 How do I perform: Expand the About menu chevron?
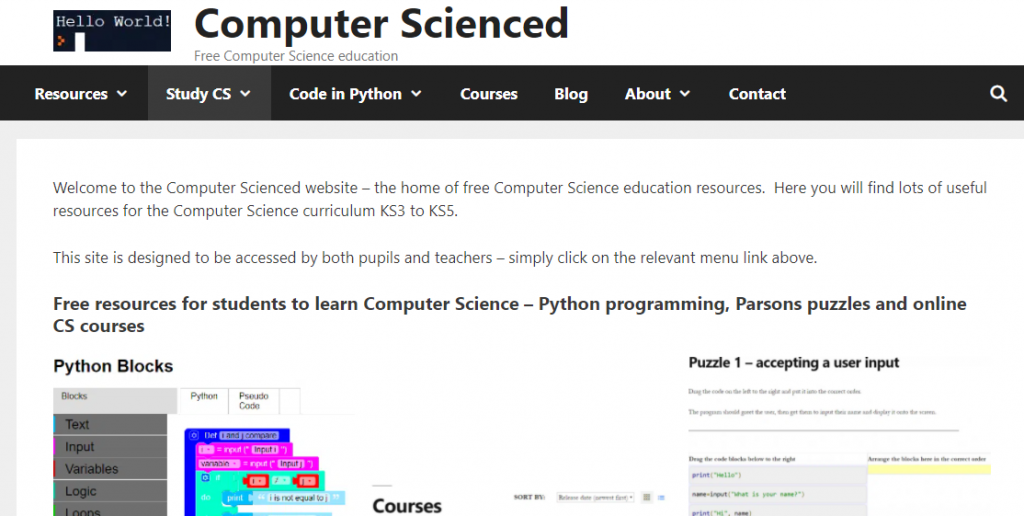(685, 94)
